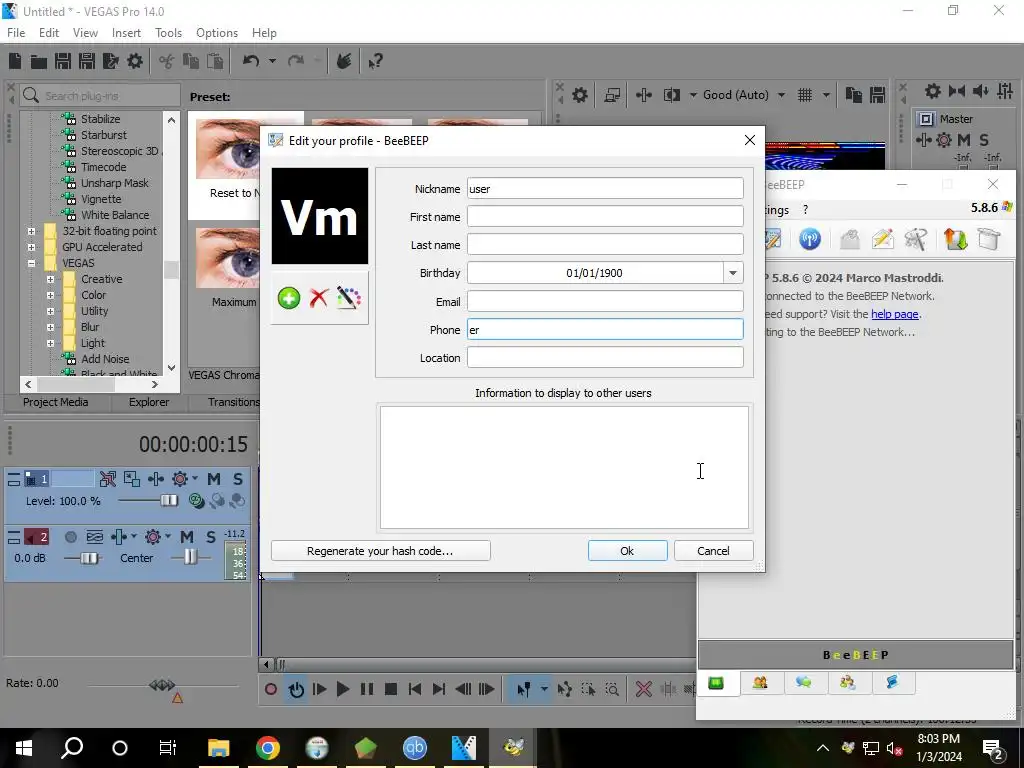Click the VEGAS Save icon in toolbar

tap(63, 61)
